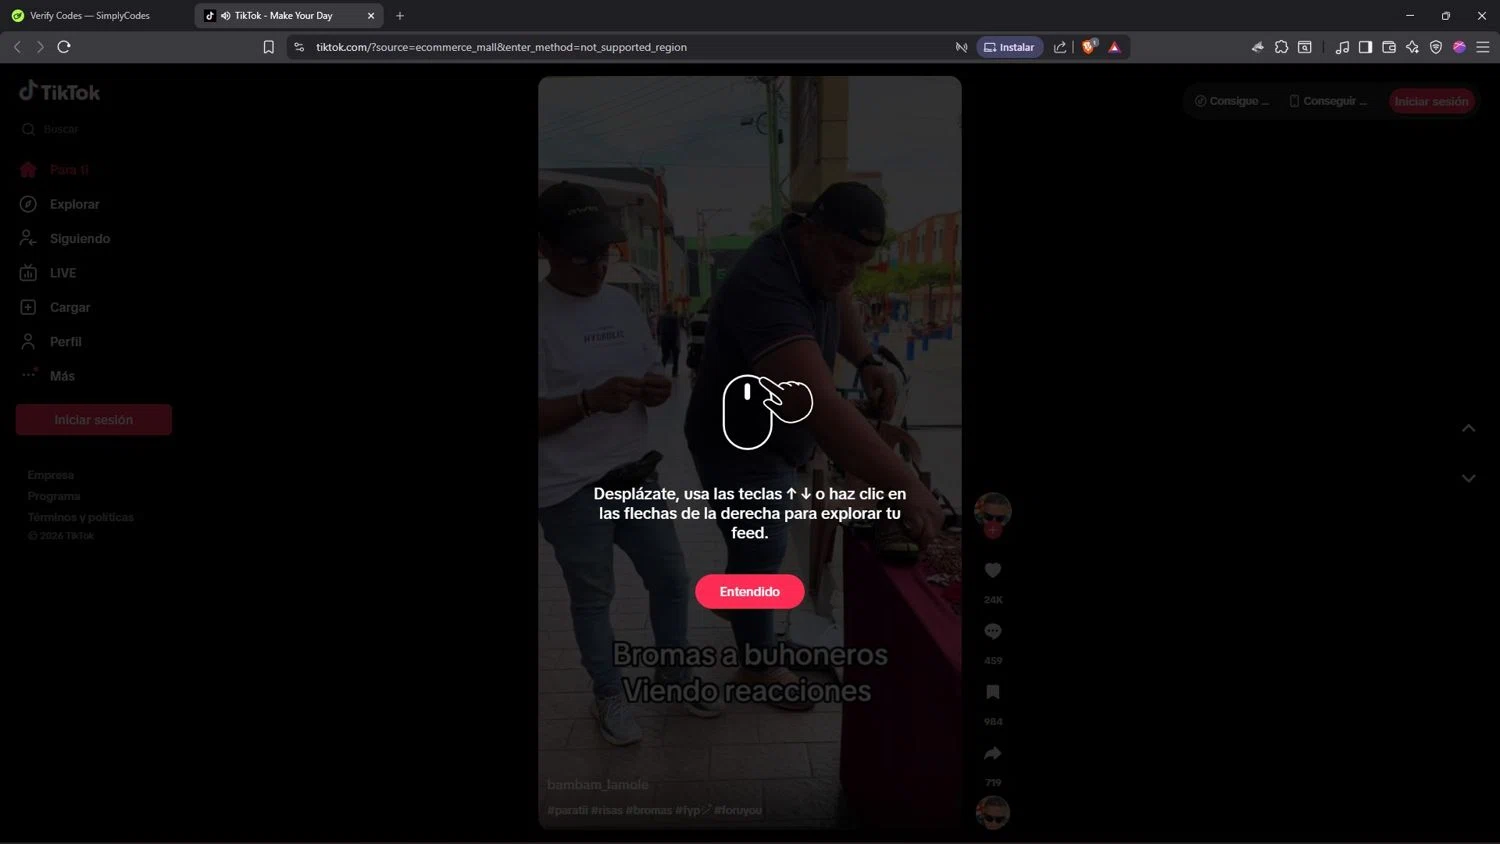Click the down arrow for the next video

(1468, 478)
